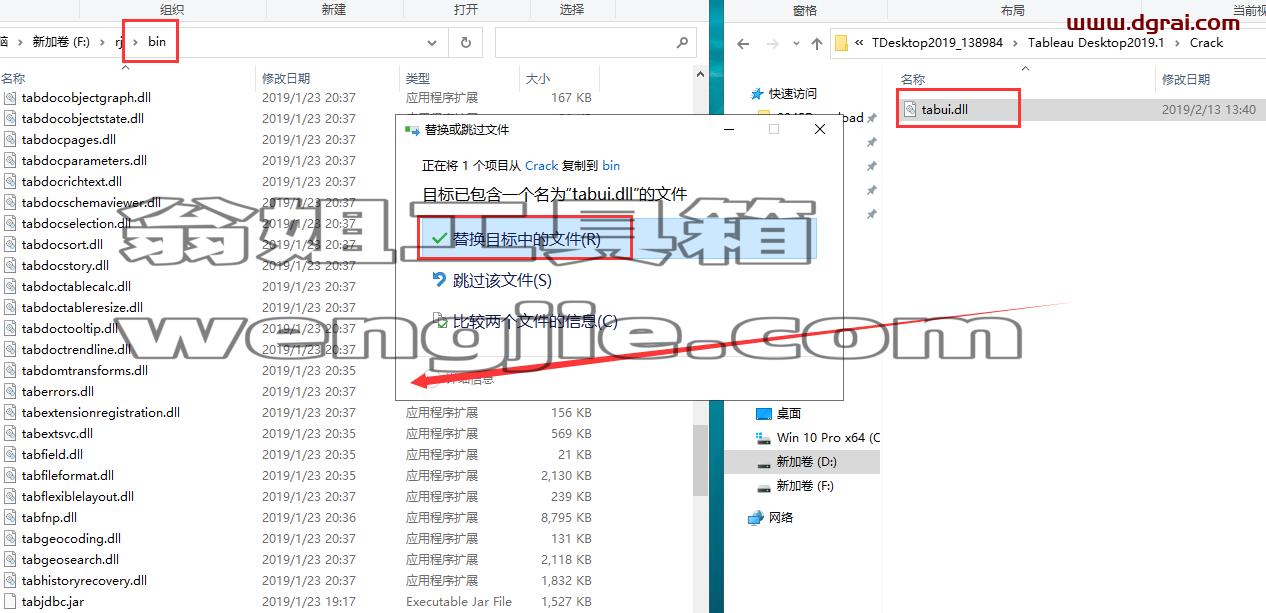Select taberrors.dll in bin folder
Image resolution: width=1266 pixels, height=613 pixels.
(x=58, y=392)
